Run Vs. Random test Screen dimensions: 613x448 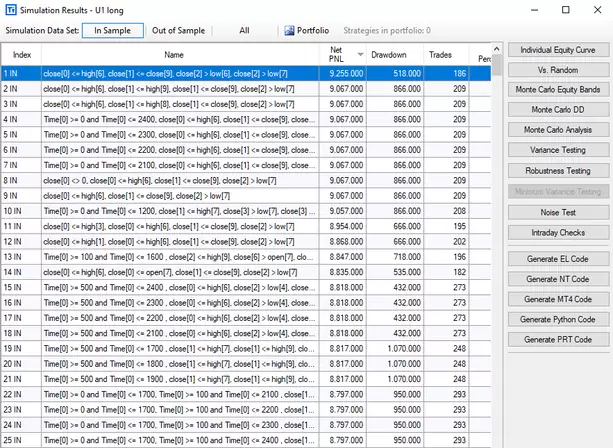click(558, 70)
